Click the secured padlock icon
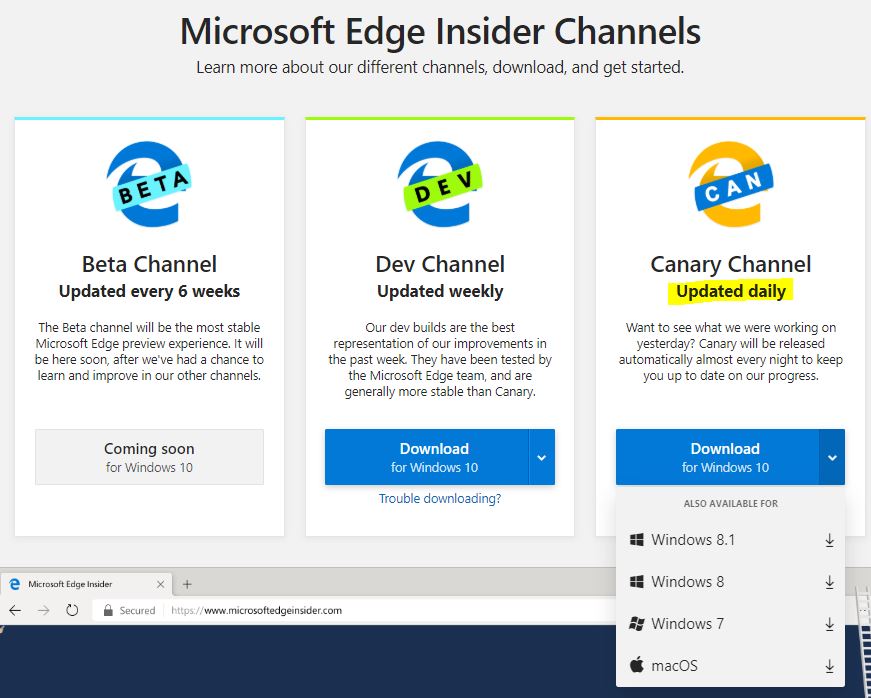871x698 pixels. click(x=108, y=610)
